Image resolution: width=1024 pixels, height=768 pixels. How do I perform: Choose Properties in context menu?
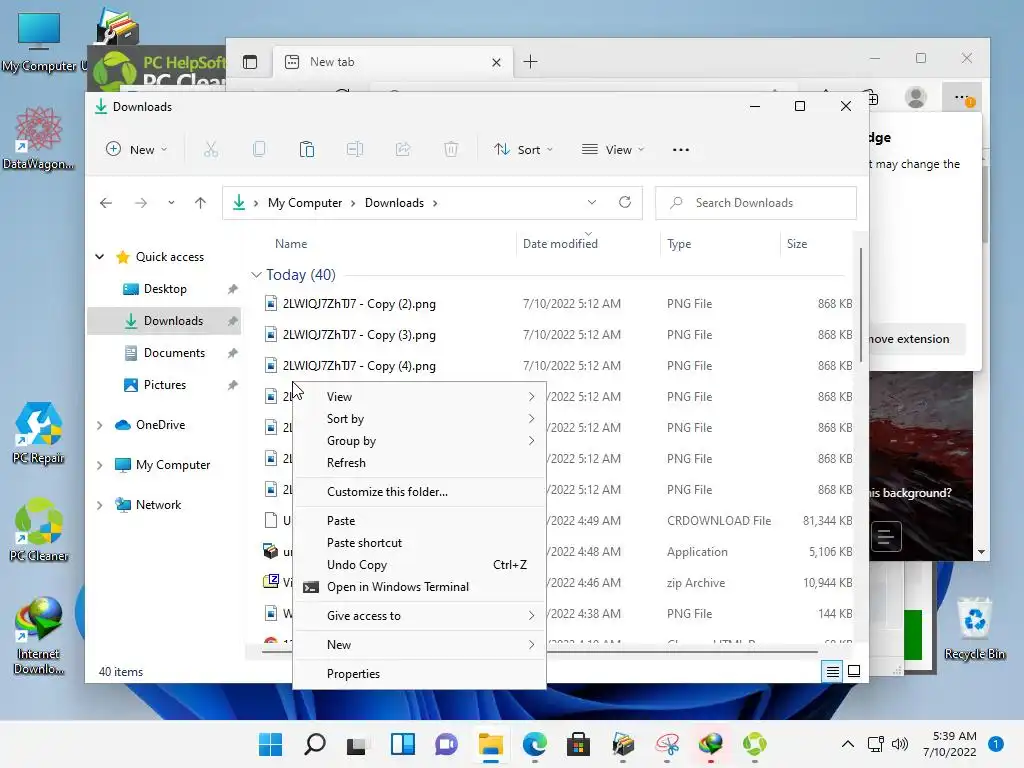pos(419,673)
